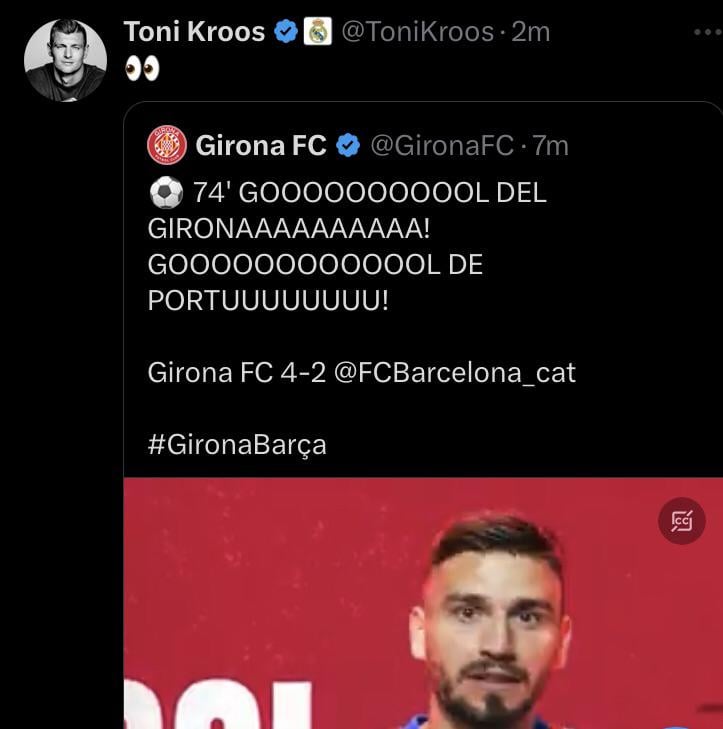Open the three-dot more options menu
The width and height of the screenshot is (723, 729).
pyautogui.click(x=707, y=32)
